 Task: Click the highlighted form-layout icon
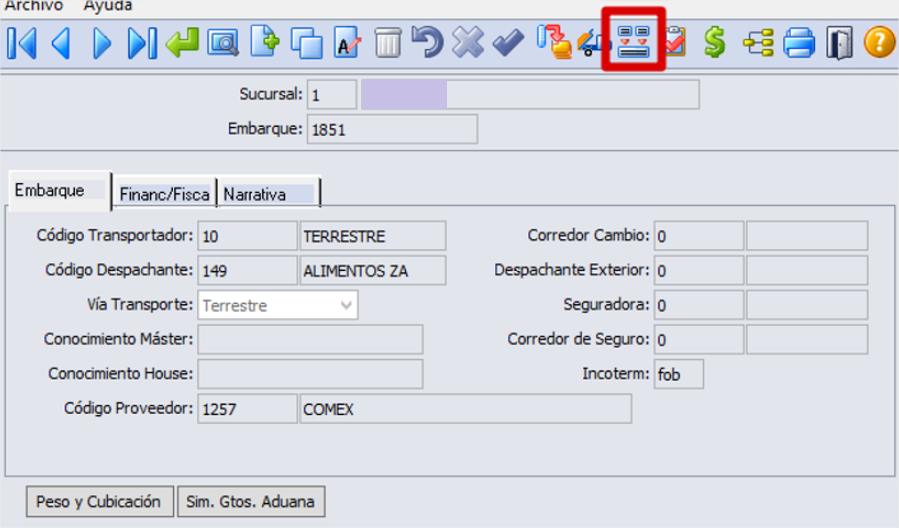pos(634,42)
